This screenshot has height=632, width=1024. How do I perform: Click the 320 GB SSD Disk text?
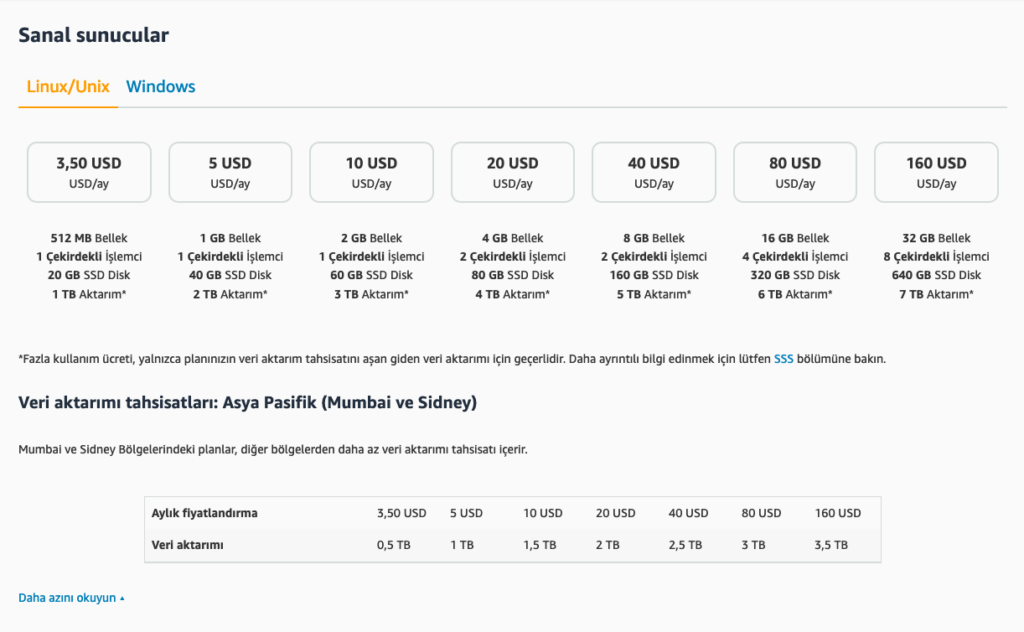click(x=795, y=276)
